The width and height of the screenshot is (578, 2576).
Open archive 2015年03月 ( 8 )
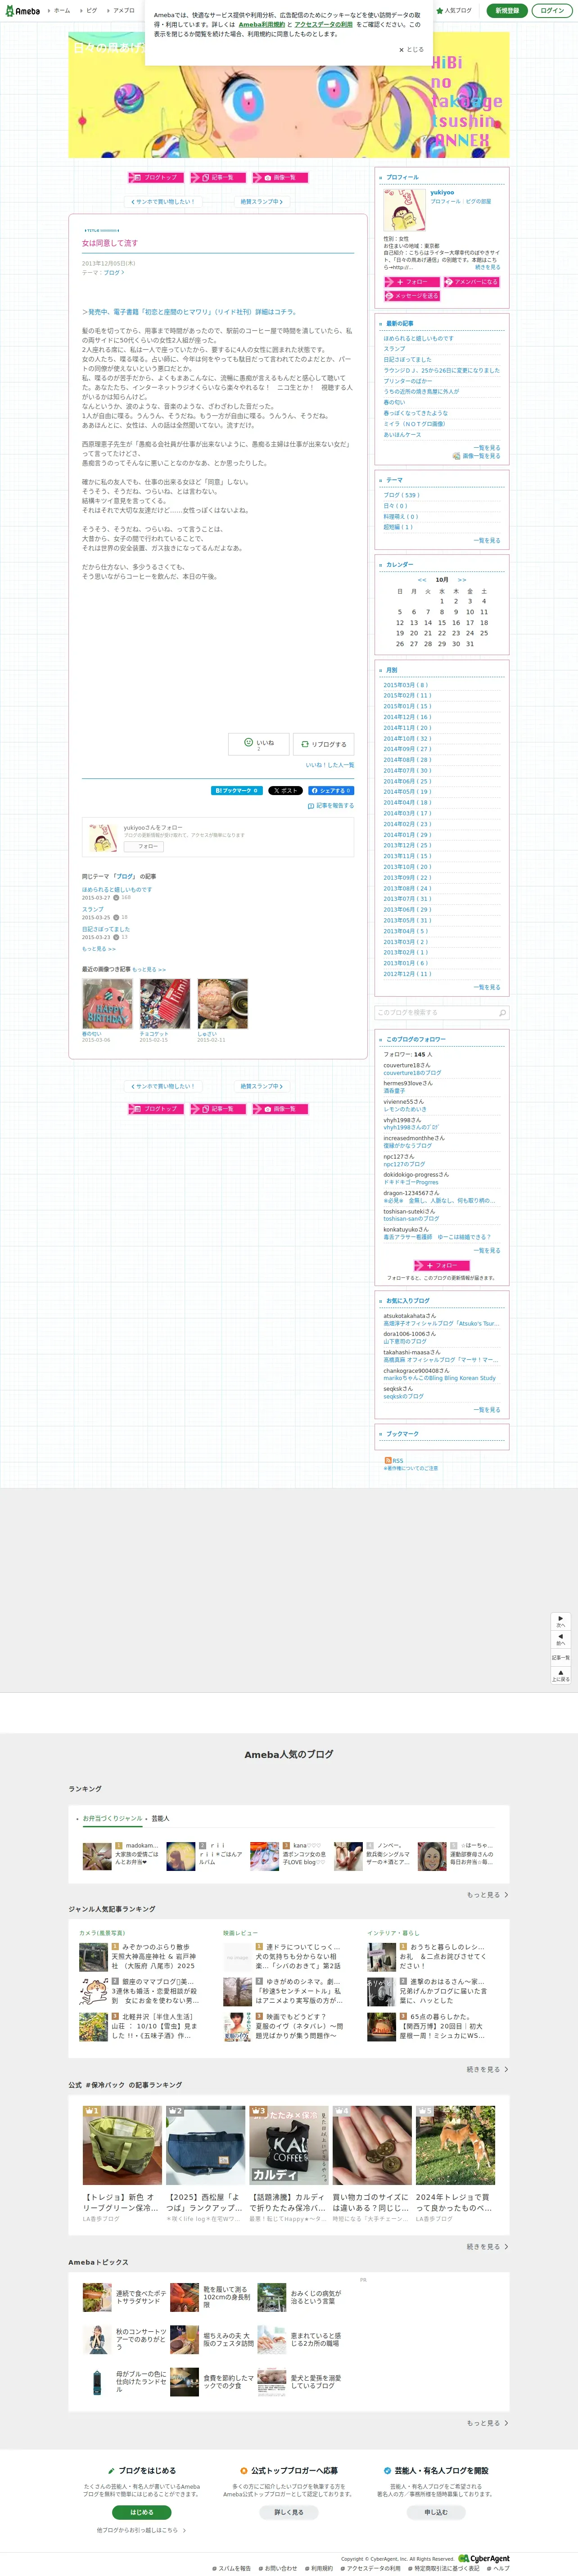tap(405, 685)
